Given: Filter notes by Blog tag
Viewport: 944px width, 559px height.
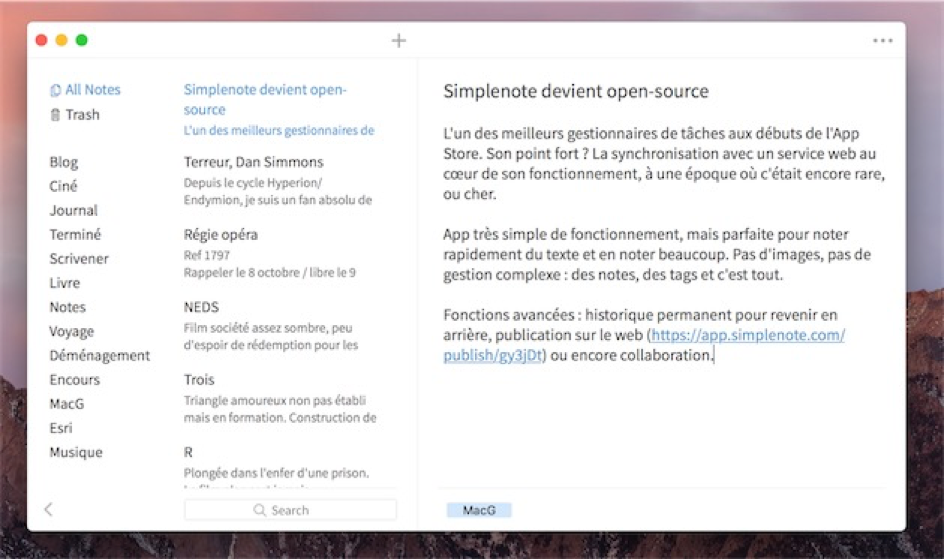Looking at the screenshot, I should point(64,162).
